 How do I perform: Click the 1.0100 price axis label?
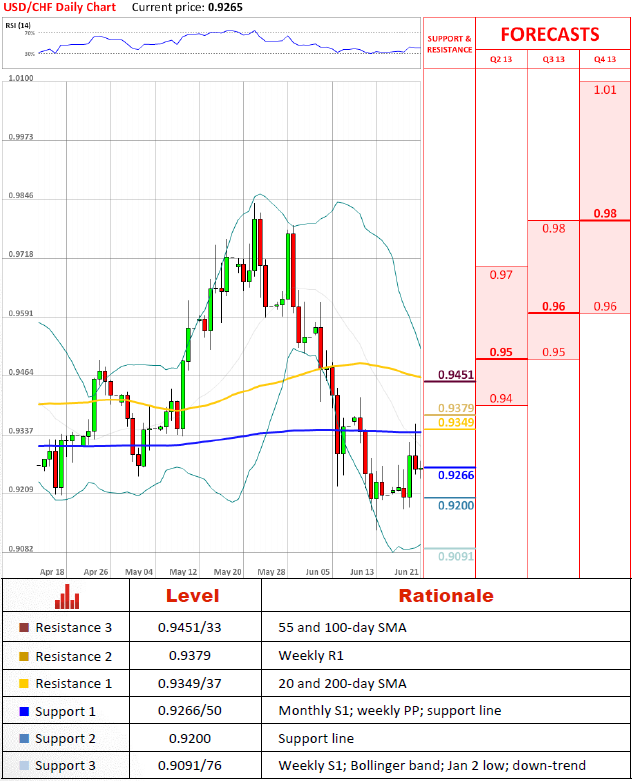pyautogui.click(x=21, y=78)
